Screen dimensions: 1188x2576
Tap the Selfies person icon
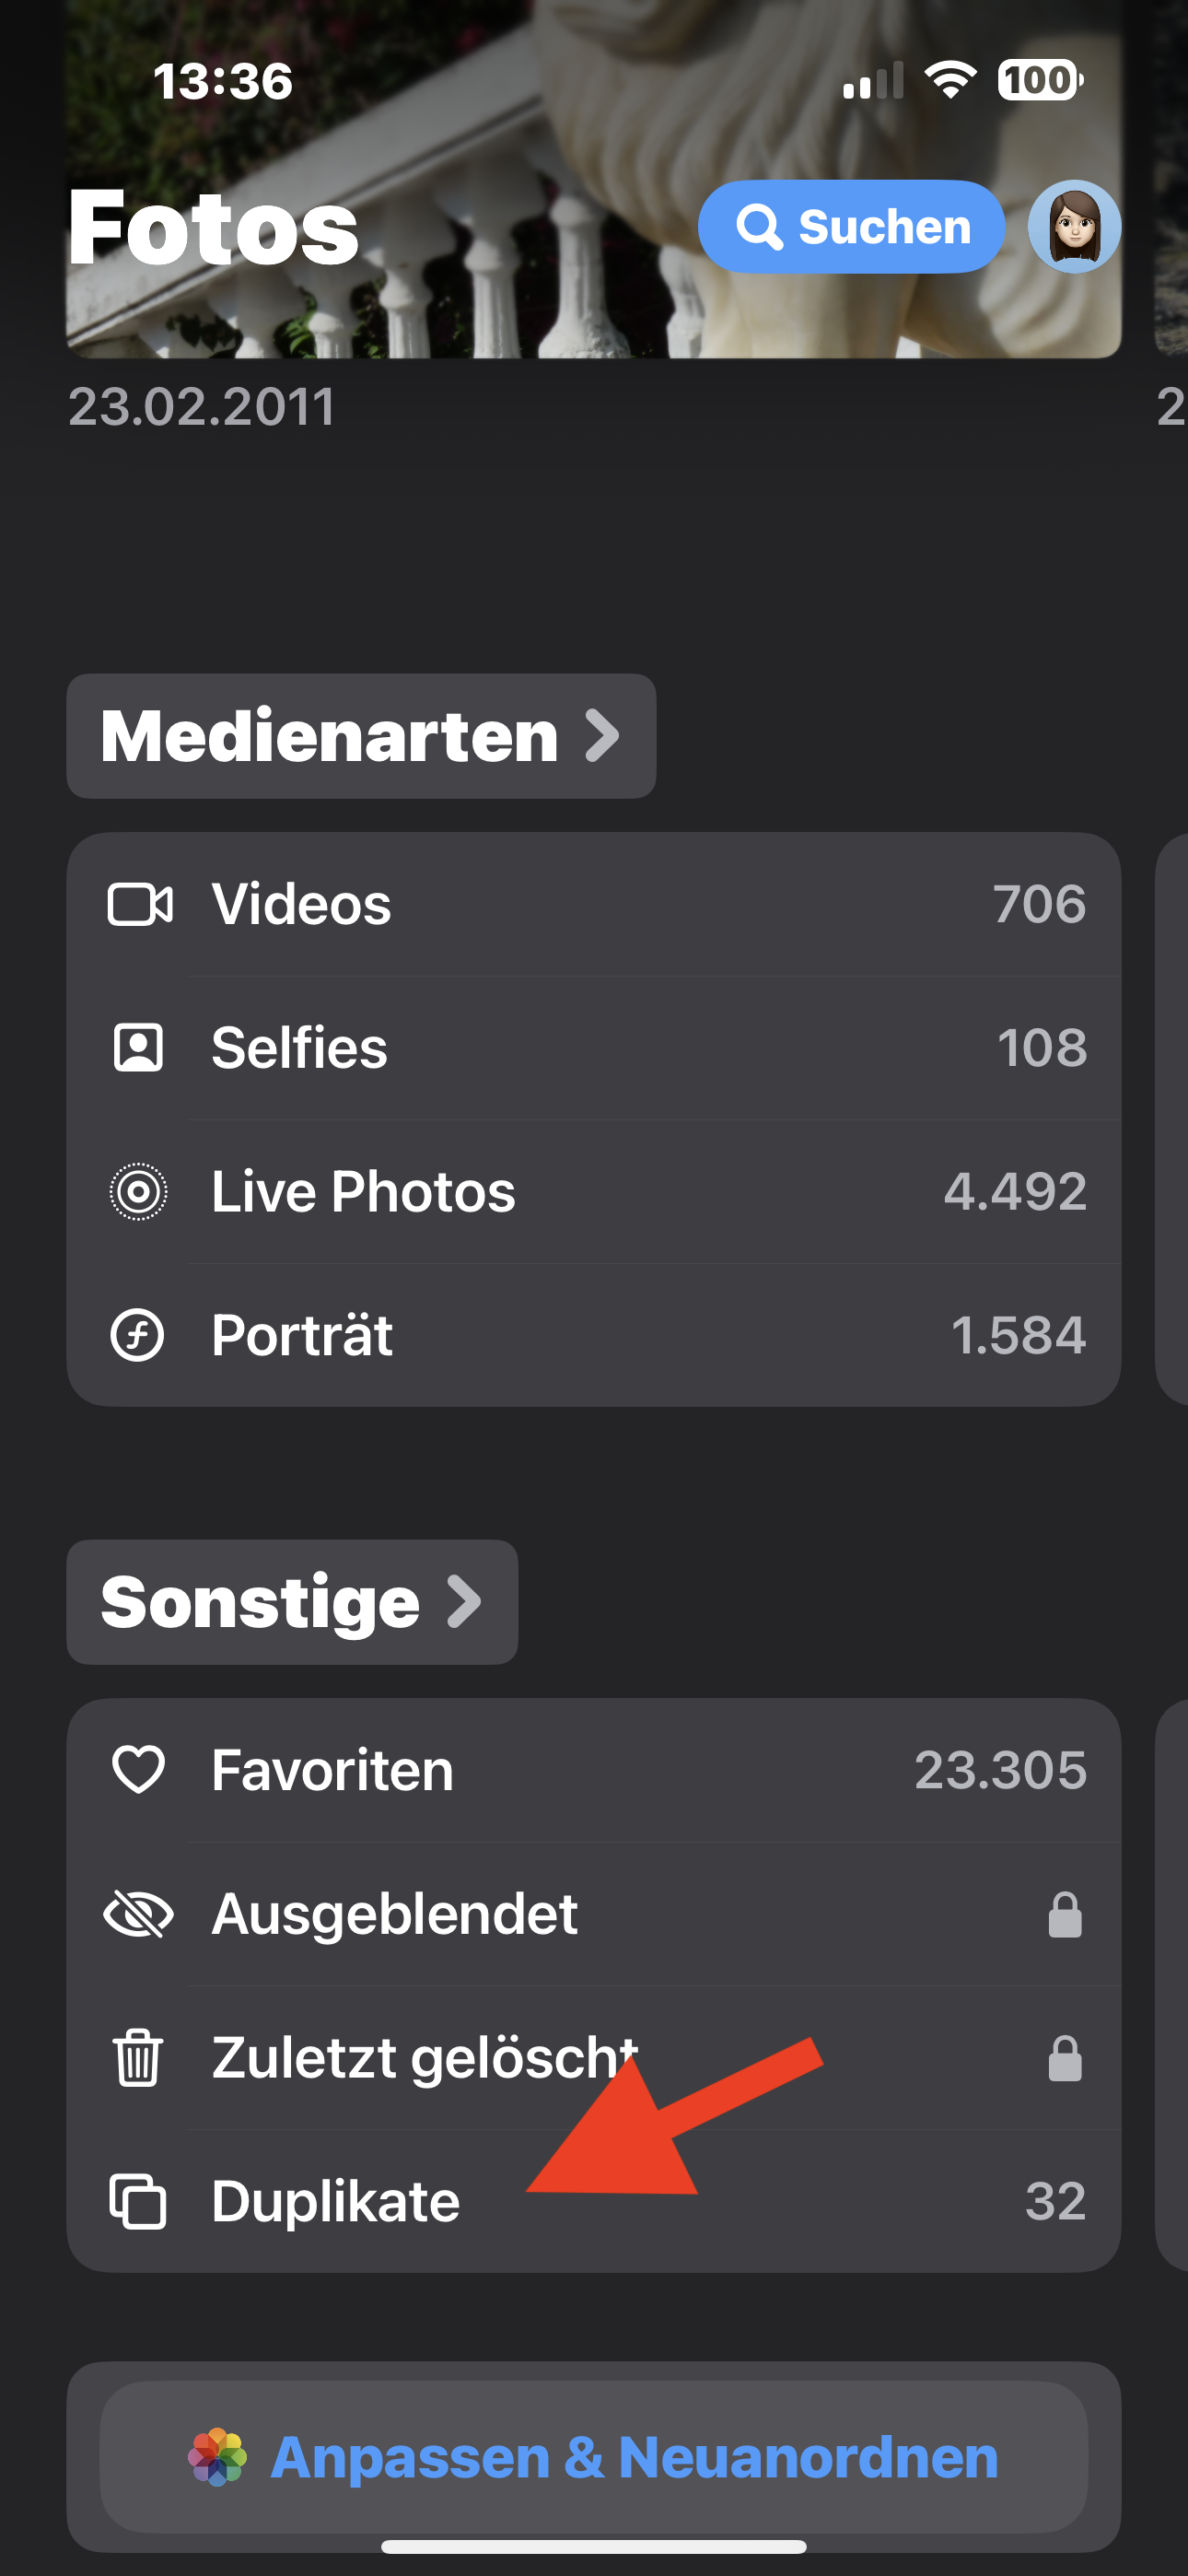138,1048
